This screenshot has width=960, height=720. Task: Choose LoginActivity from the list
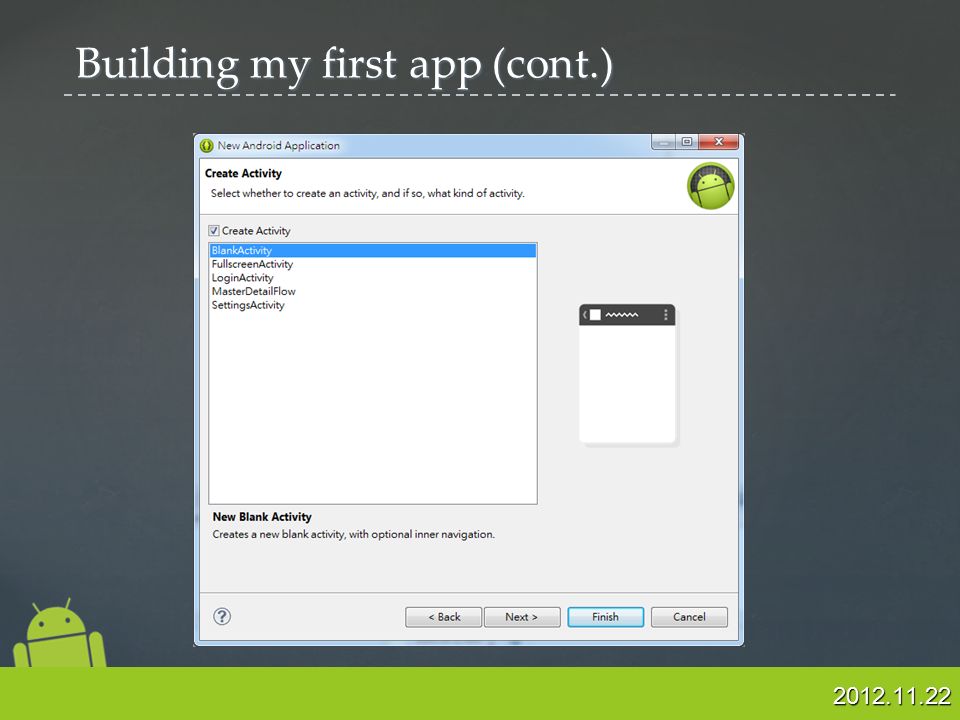(372, 277)
